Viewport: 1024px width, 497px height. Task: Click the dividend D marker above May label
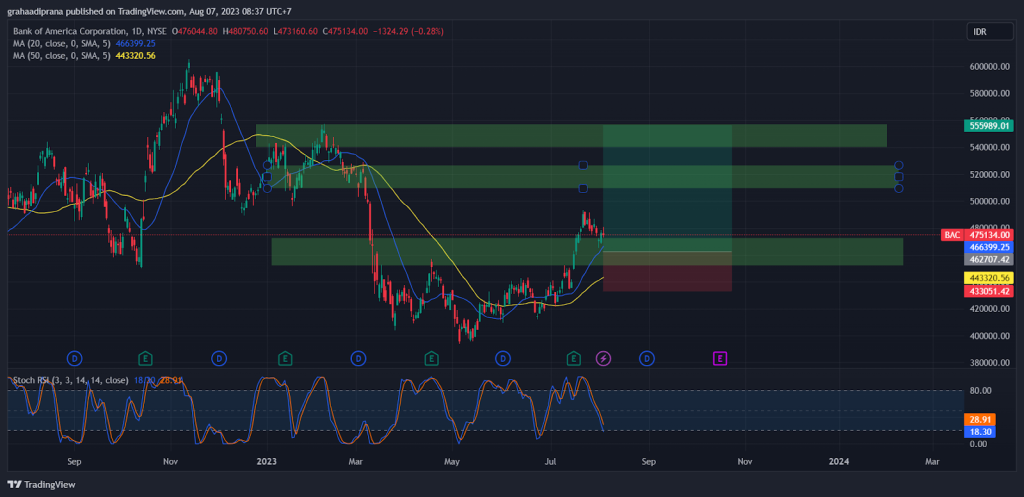click(502, 358)
